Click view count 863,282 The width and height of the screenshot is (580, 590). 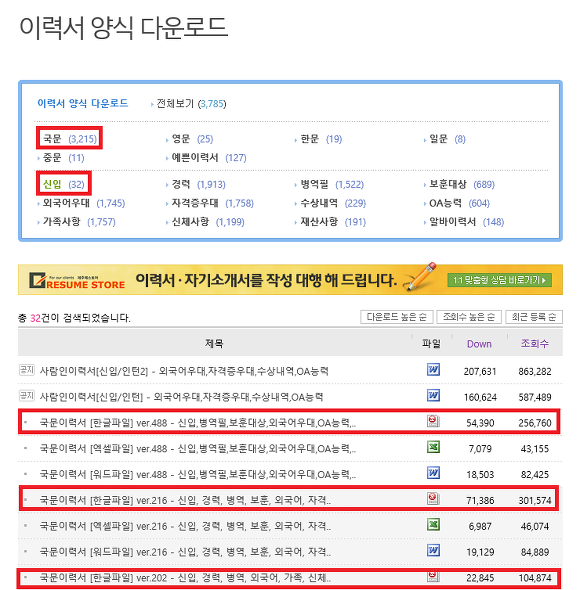point(535,372)
